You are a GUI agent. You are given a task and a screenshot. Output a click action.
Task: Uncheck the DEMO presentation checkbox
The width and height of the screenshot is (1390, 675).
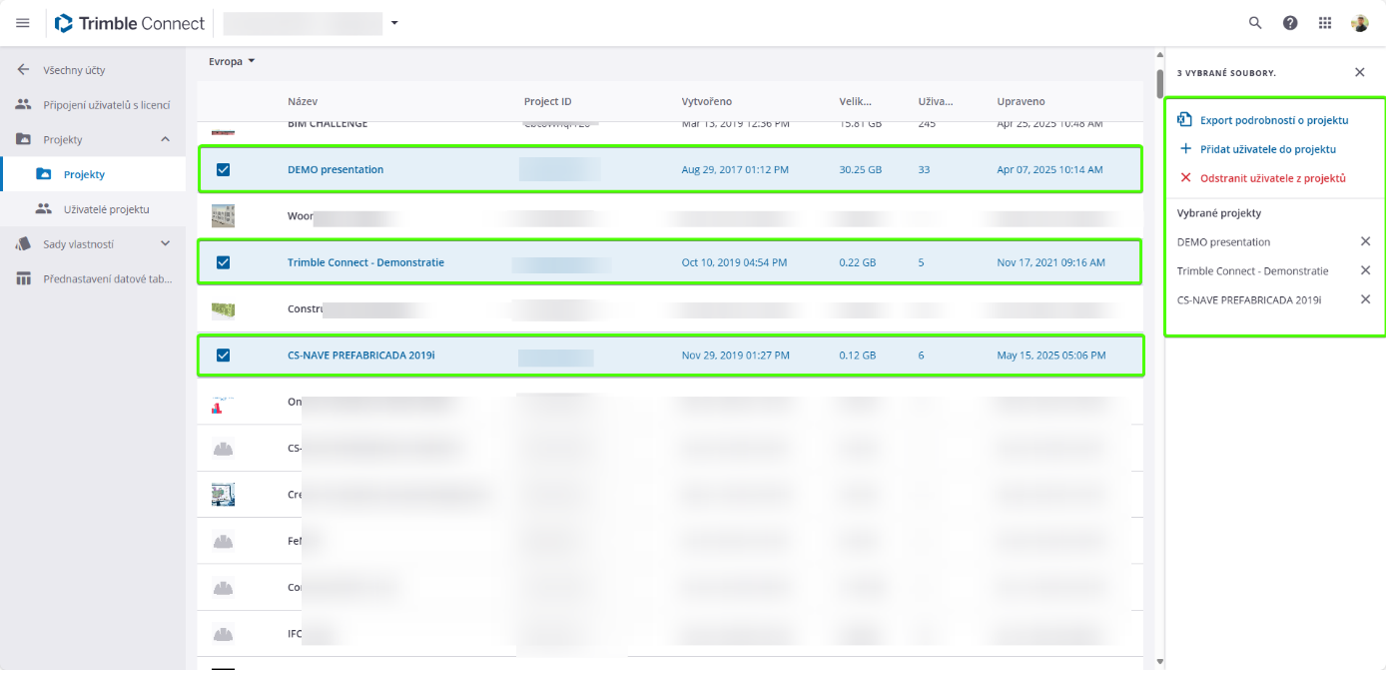pos(223,170)
